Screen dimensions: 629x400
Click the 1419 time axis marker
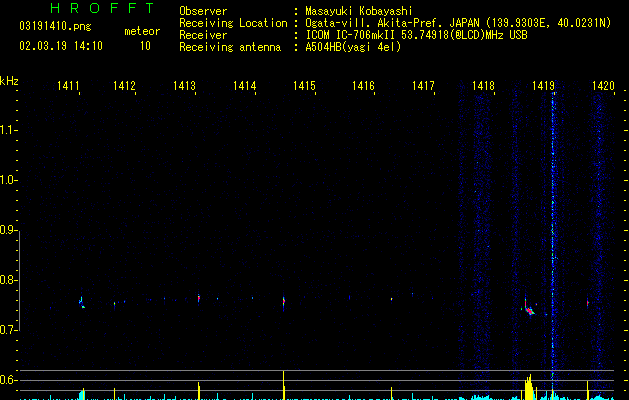click(543, 86)
